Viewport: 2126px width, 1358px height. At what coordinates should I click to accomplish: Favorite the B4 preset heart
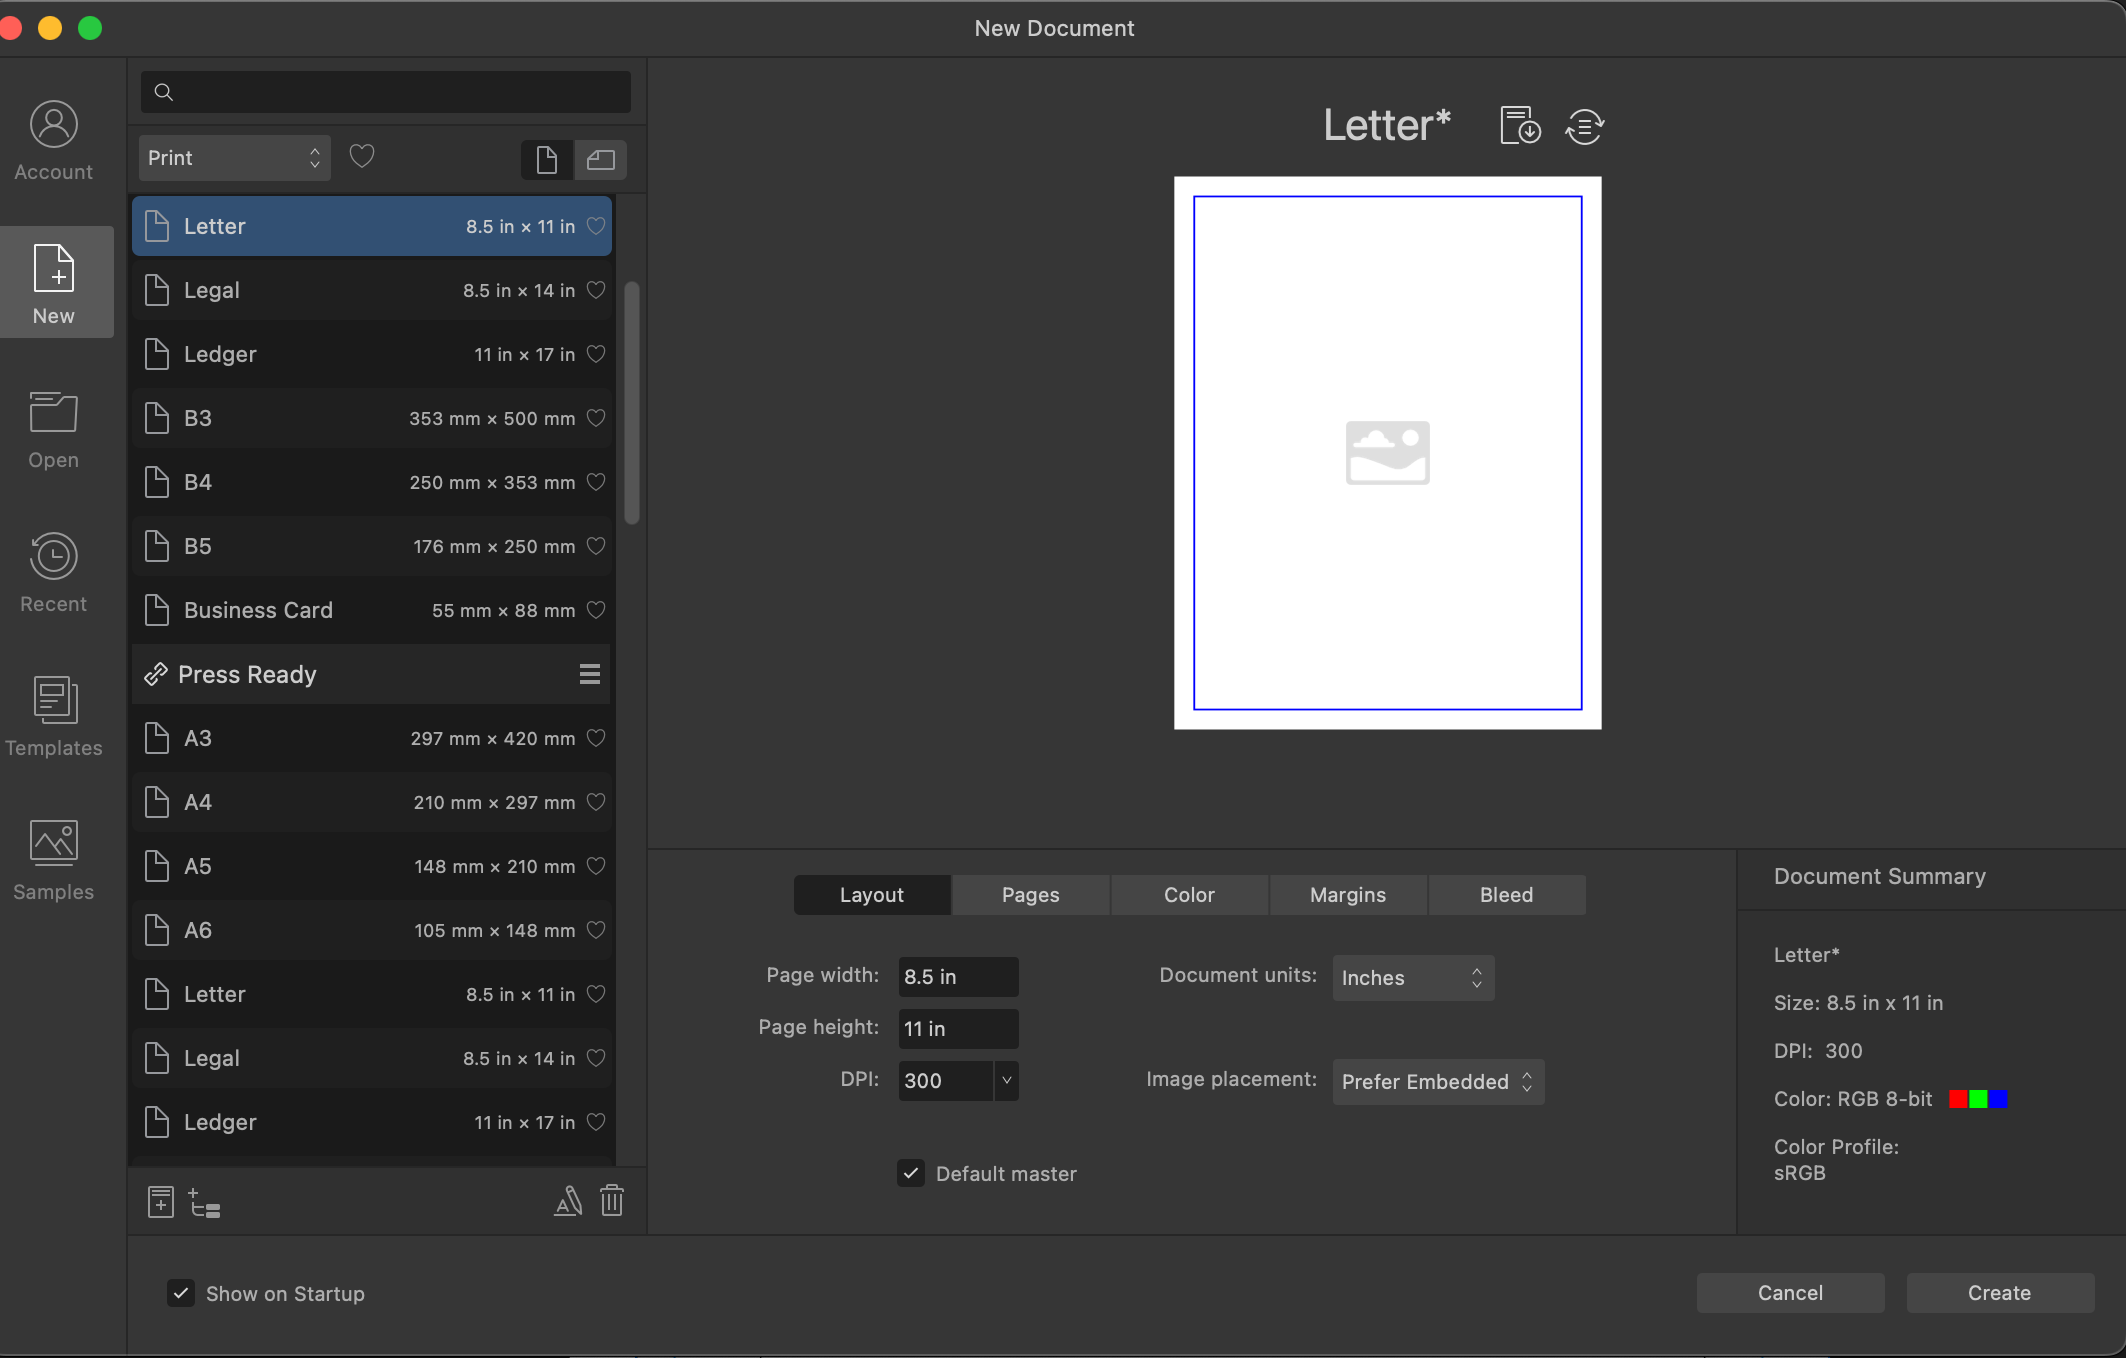tap(596, 482)
